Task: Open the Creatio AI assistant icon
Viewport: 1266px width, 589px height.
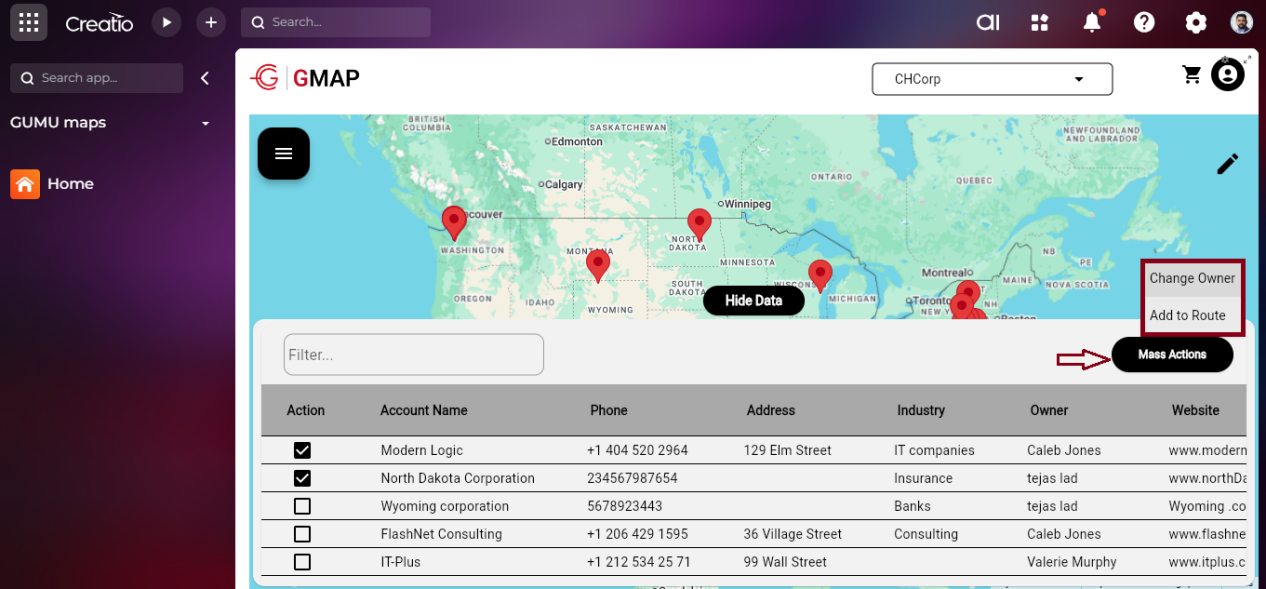Action: 988,22
